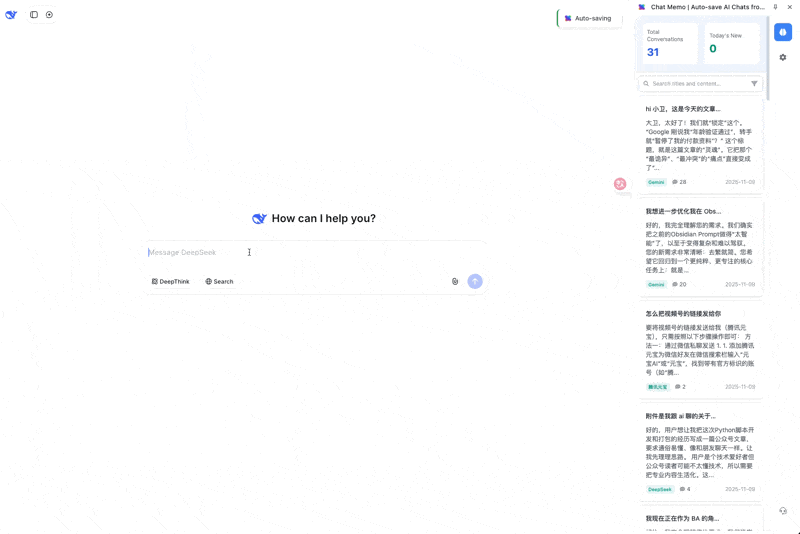Focus the Message DeepSeek input field
The height and width of the screenshot is (534, 800).
tap(316, 252)
